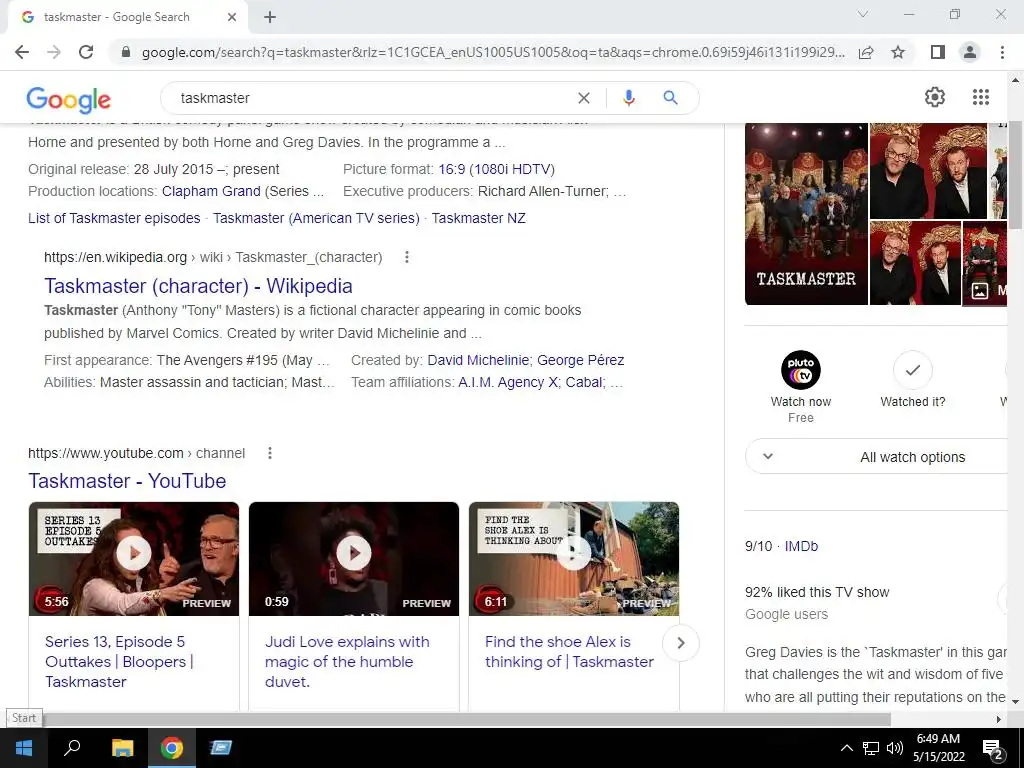Open options menu for YouTube channel result
Image resolution: width=1024 pixels, height=768 pixels.
click(270, 453)
